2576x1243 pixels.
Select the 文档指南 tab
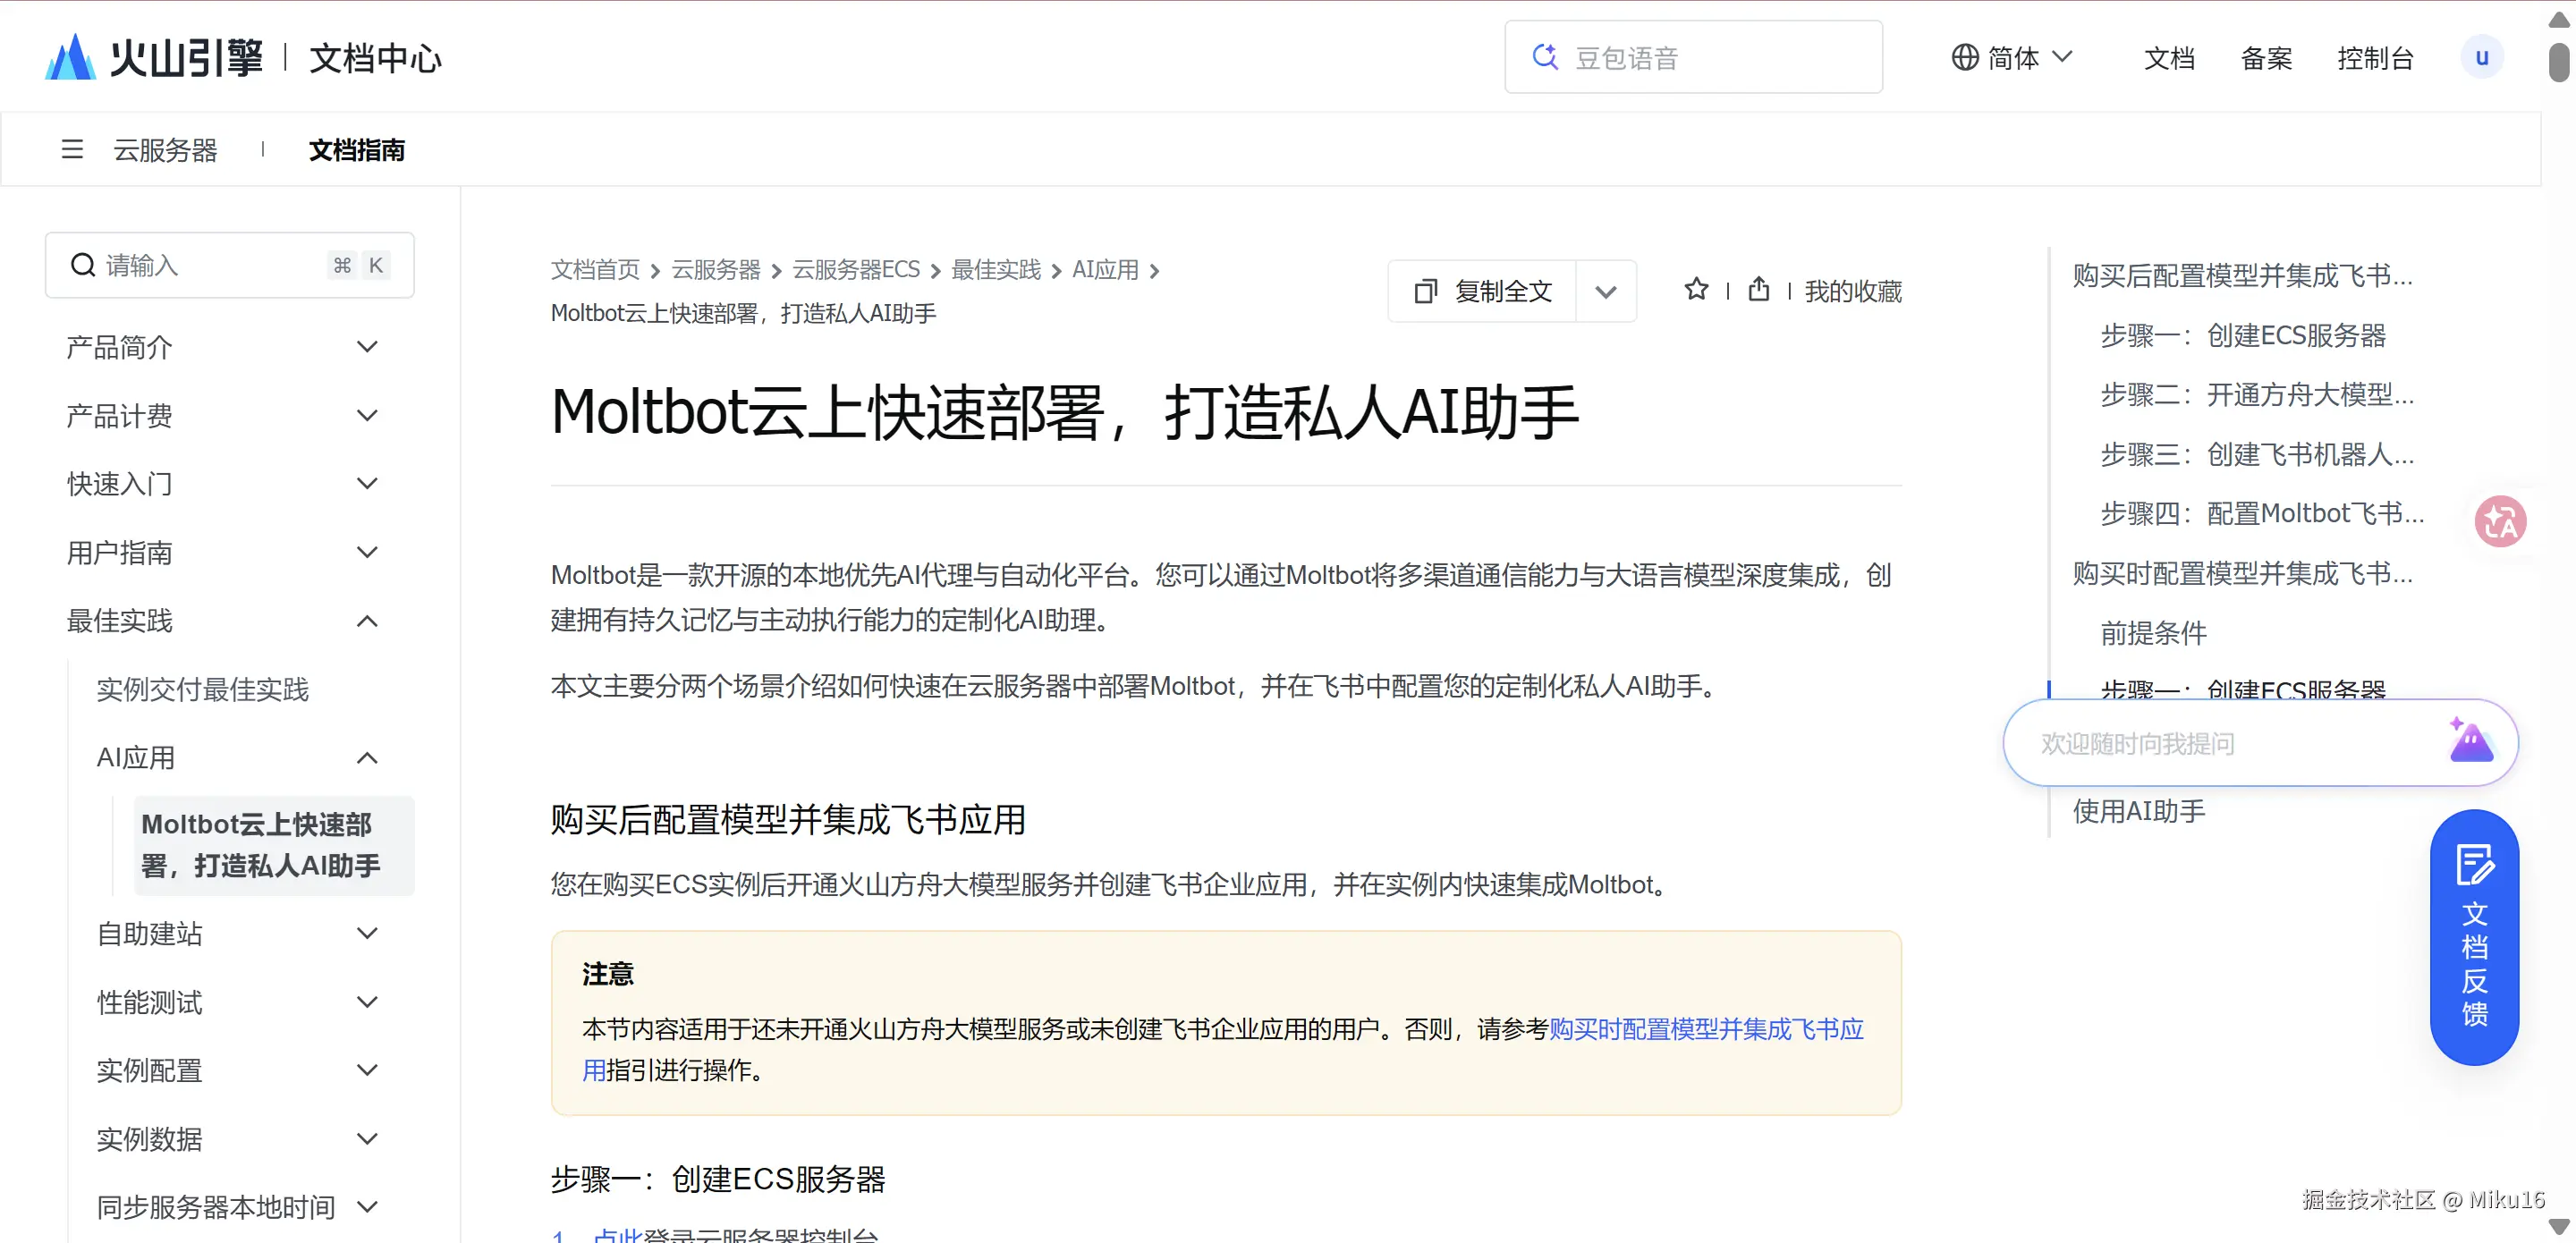pos(357,150)
